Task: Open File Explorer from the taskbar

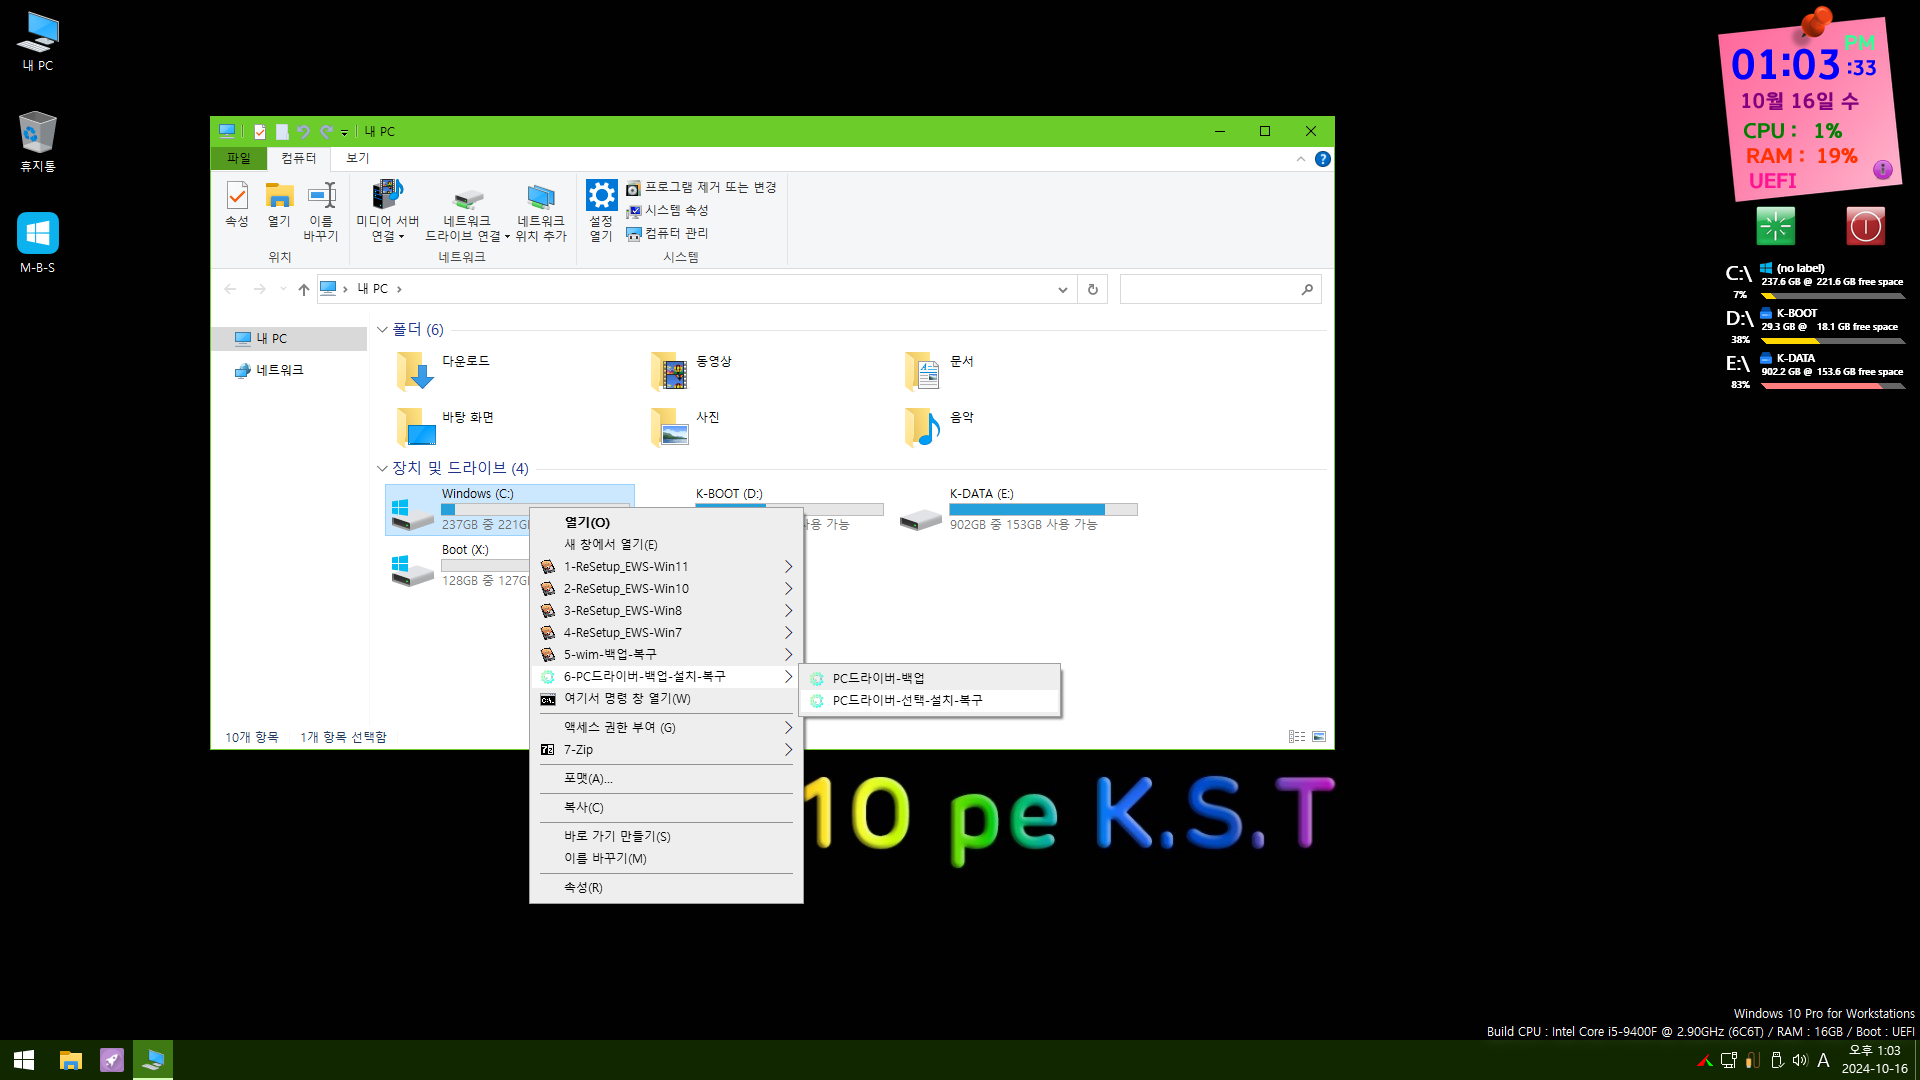Action: tap(70, 1060)
